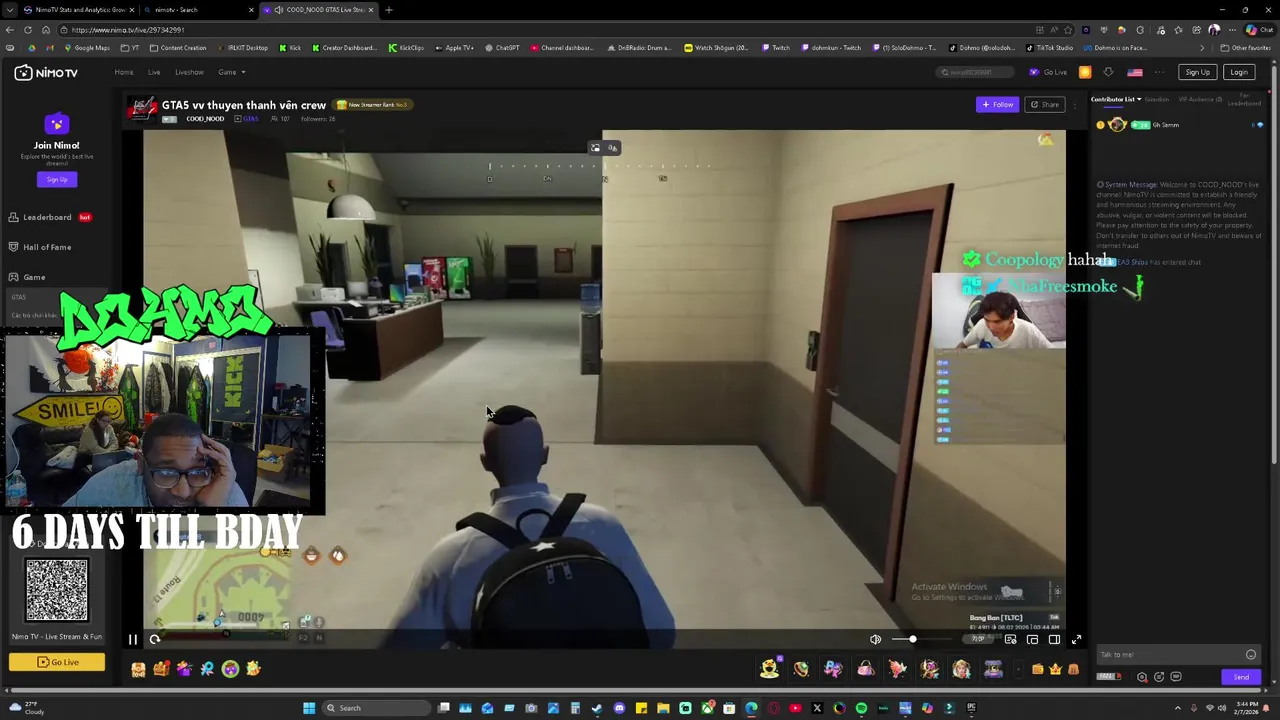Open the backpack icon in gift bar
The image size is (1280, 720).
coord(1073,669)
